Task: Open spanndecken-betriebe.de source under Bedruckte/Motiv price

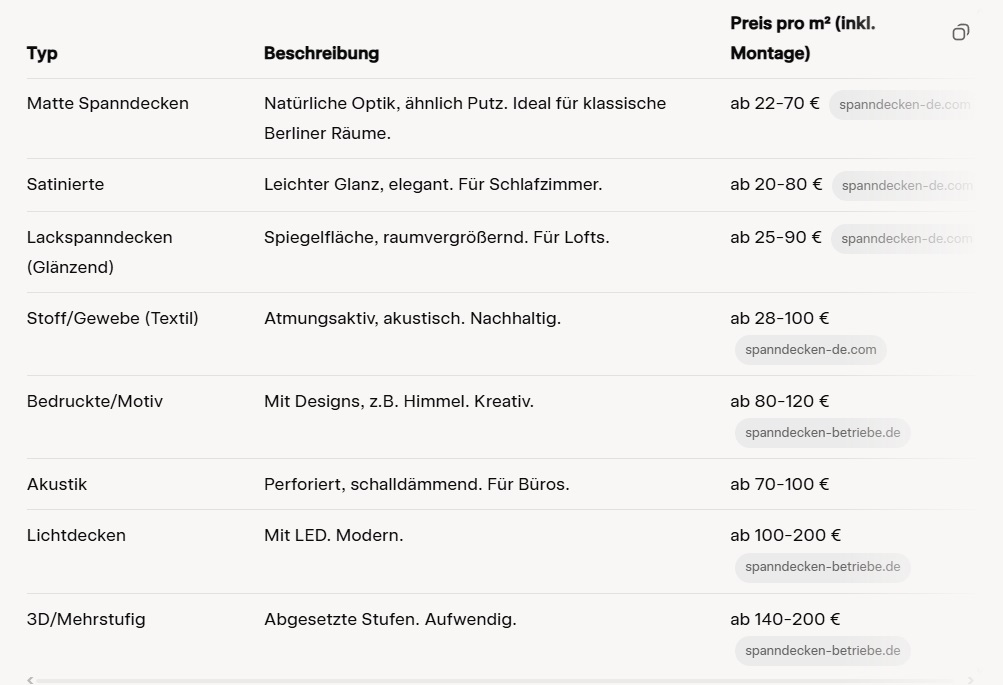Action: (822, 433)
